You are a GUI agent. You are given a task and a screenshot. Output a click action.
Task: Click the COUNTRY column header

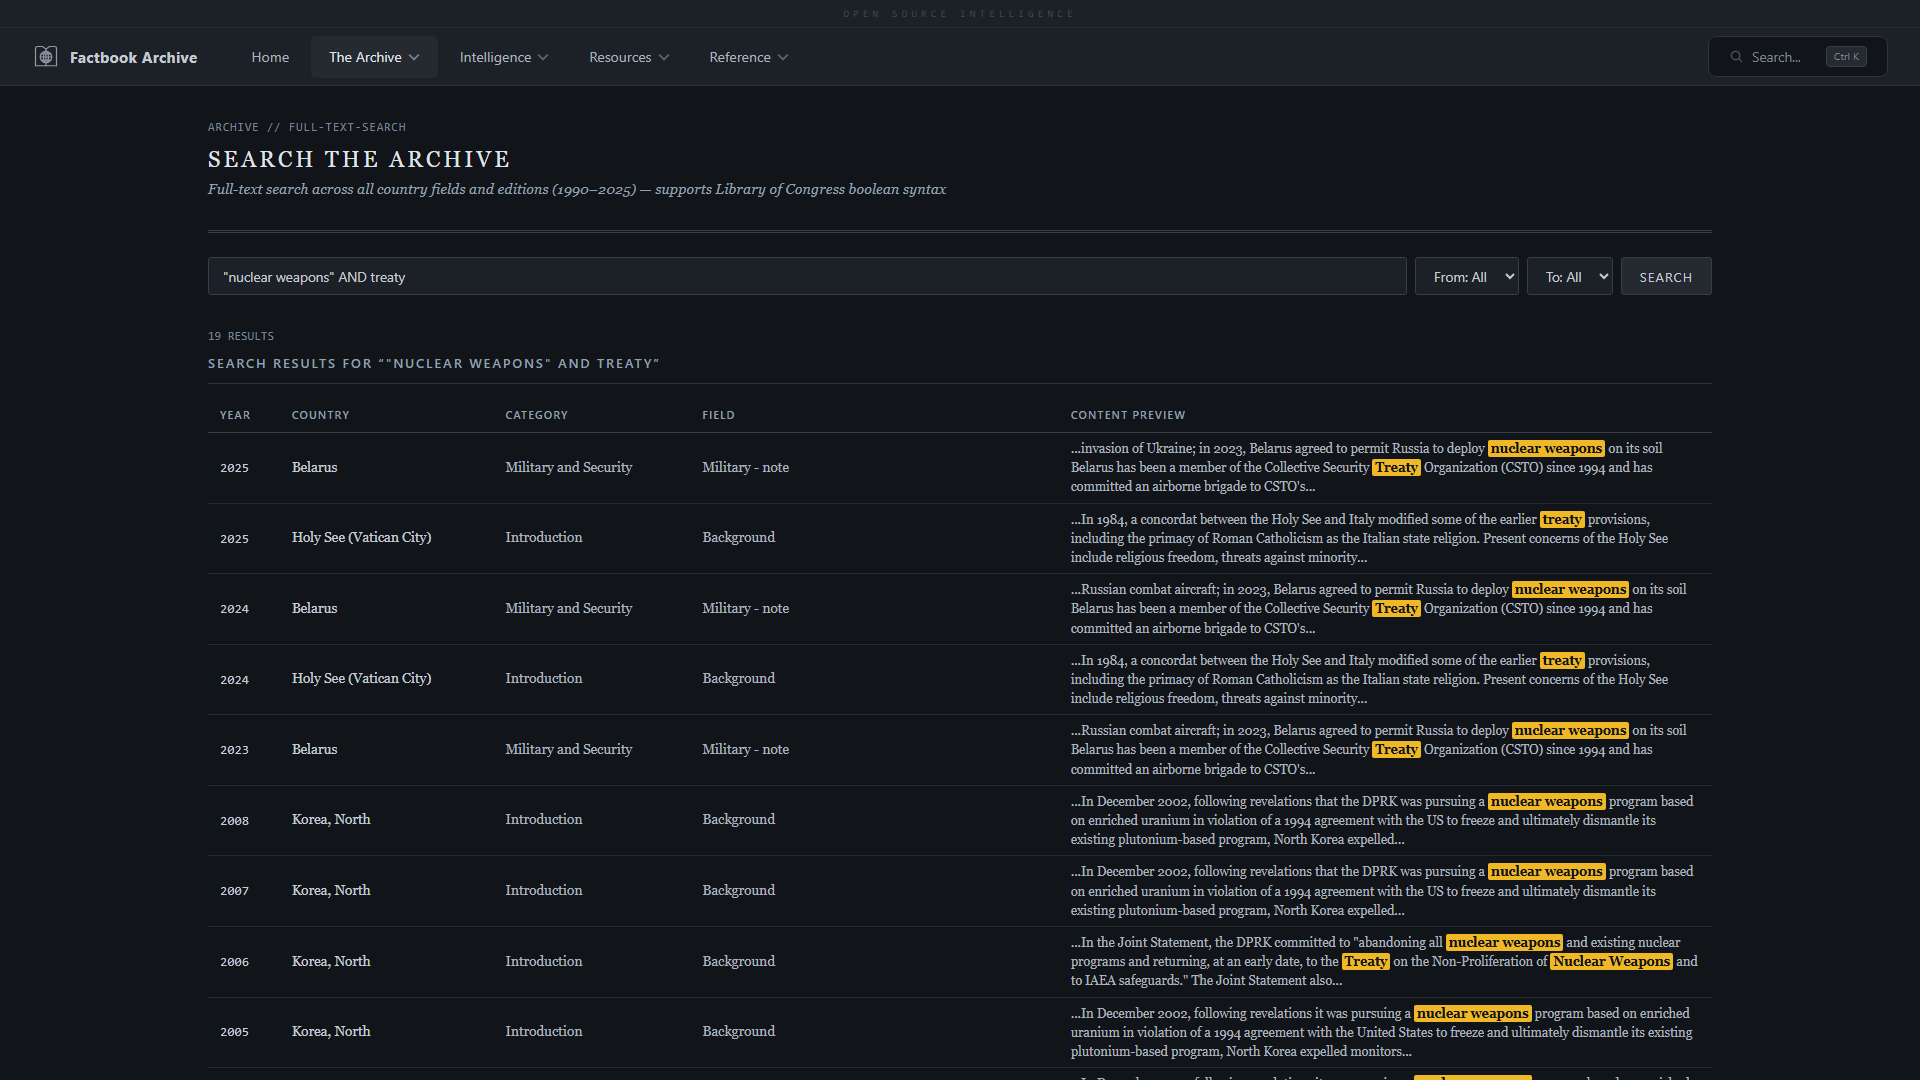tap(320, 415)
